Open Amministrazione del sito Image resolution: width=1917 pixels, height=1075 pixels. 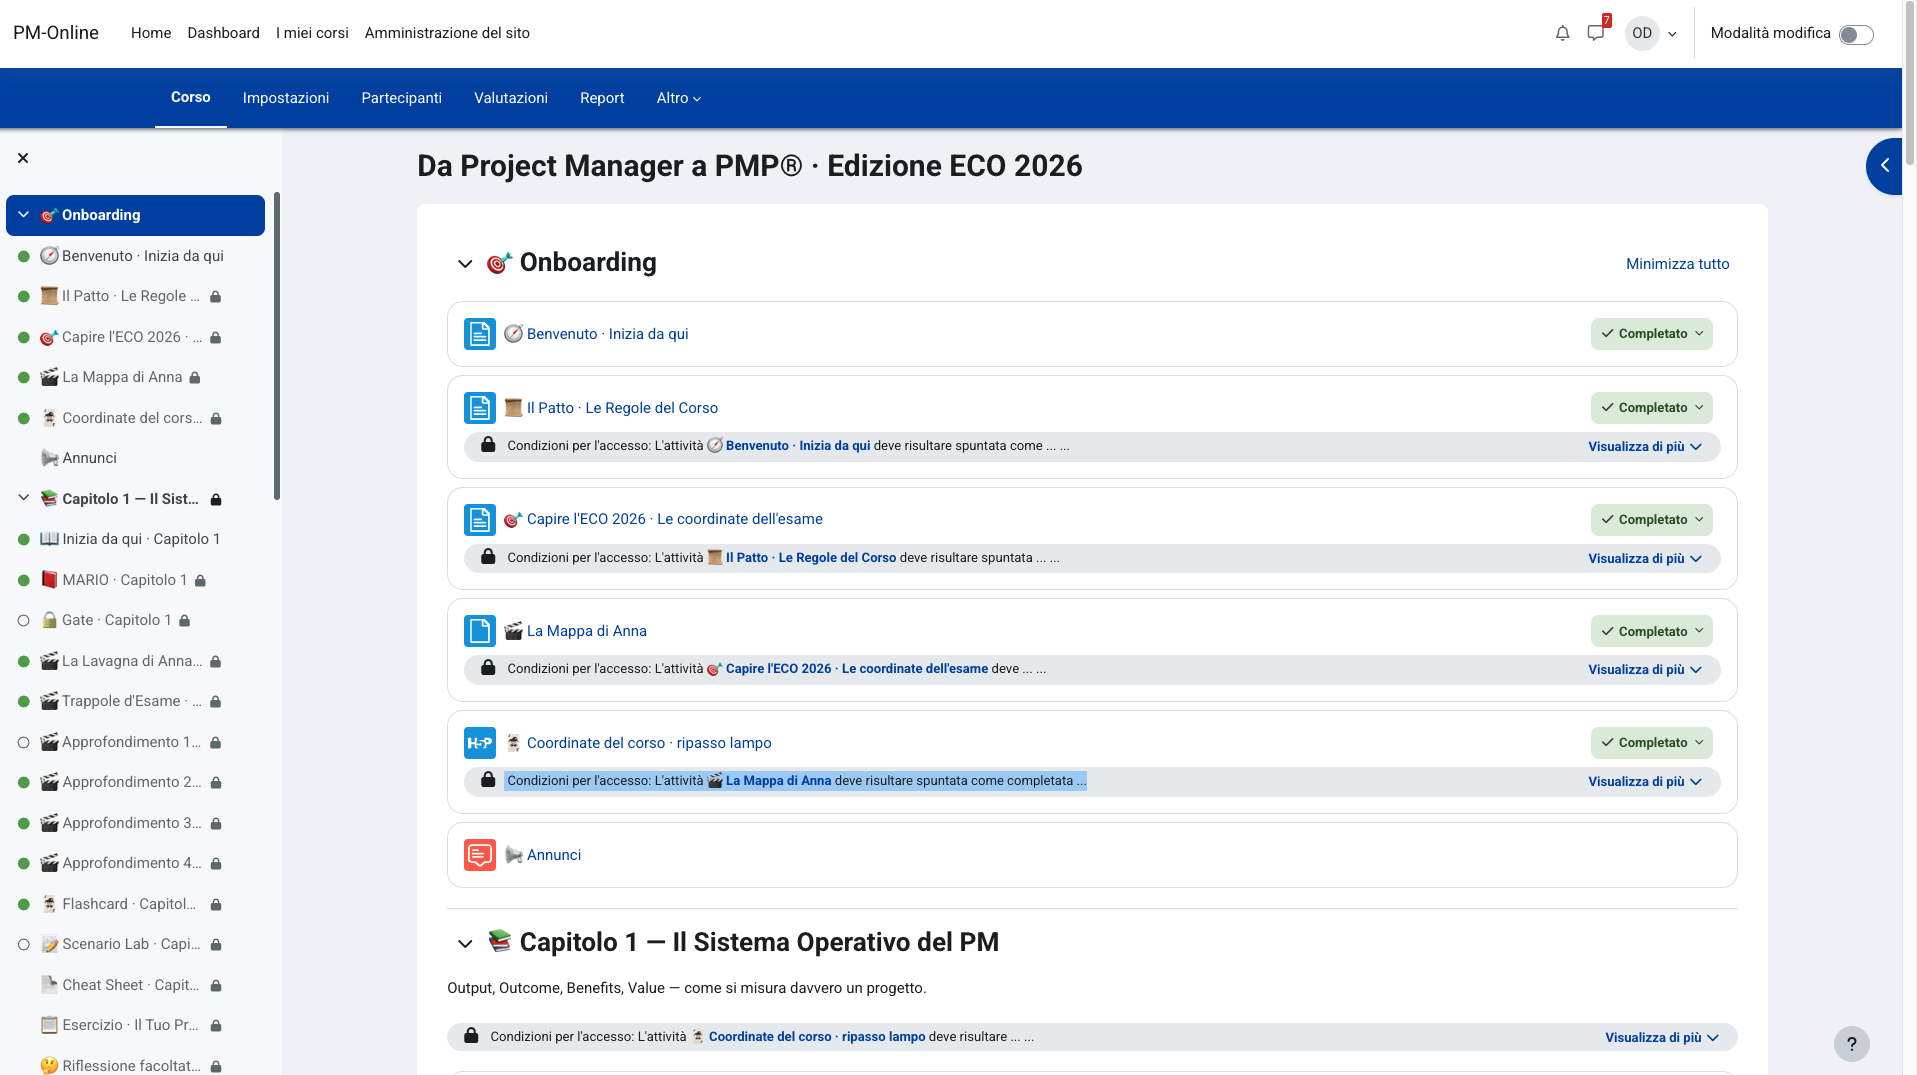coord(447,33)
